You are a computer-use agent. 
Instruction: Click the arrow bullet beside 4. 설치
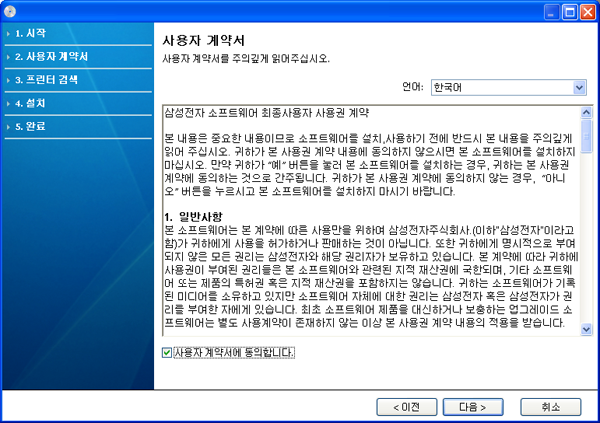[x=8, y=103]
